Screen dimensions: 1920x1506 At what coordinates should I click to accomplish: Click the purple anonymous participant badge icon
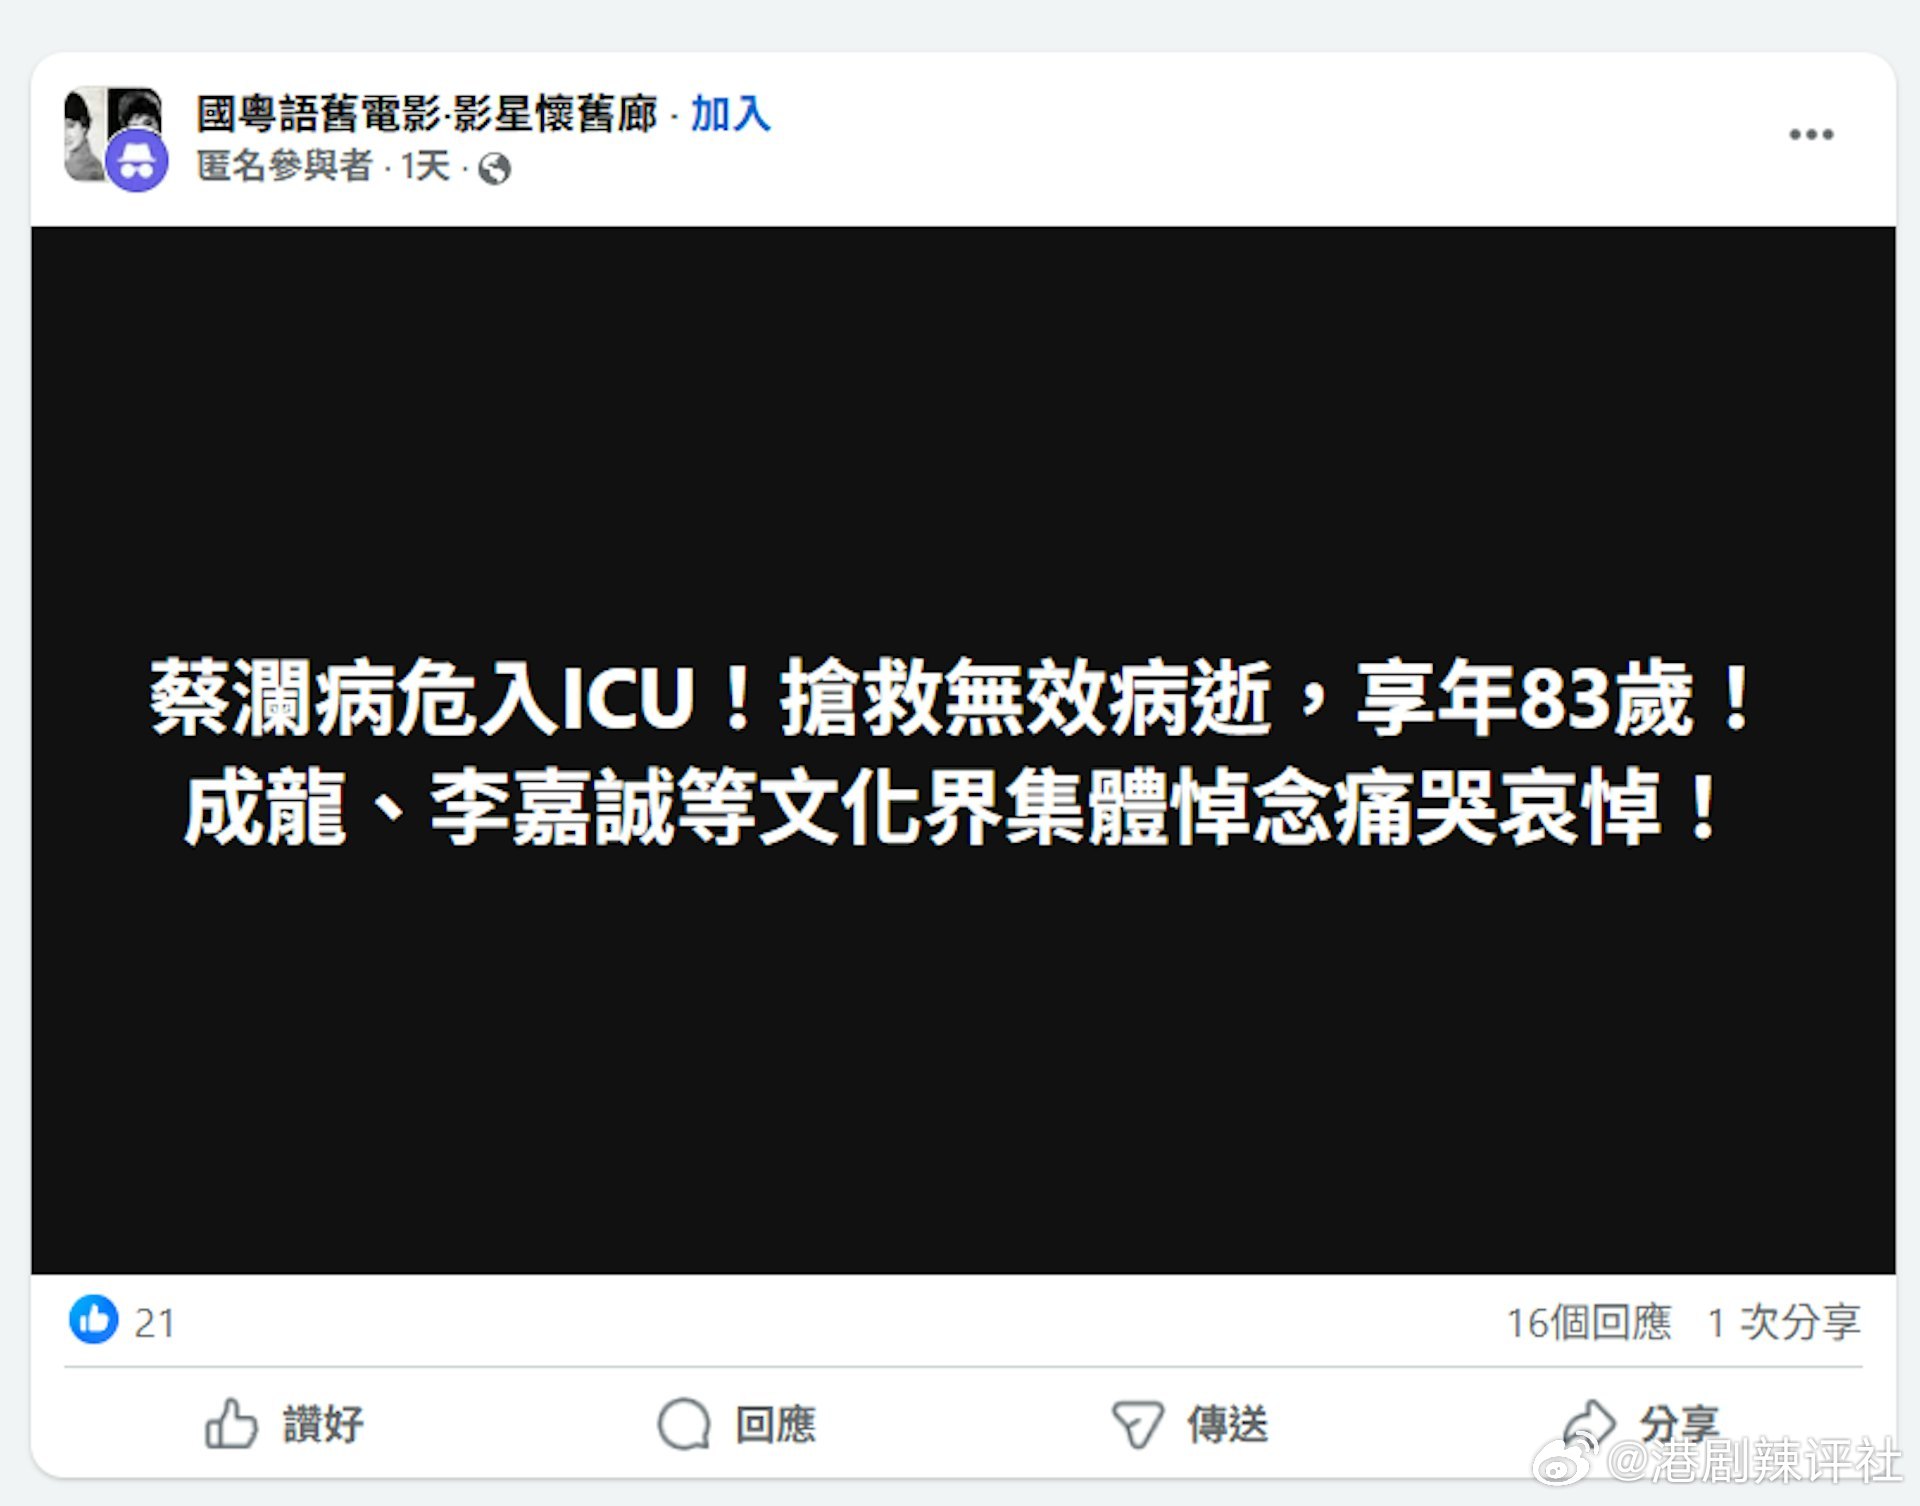tap(137, 161)
